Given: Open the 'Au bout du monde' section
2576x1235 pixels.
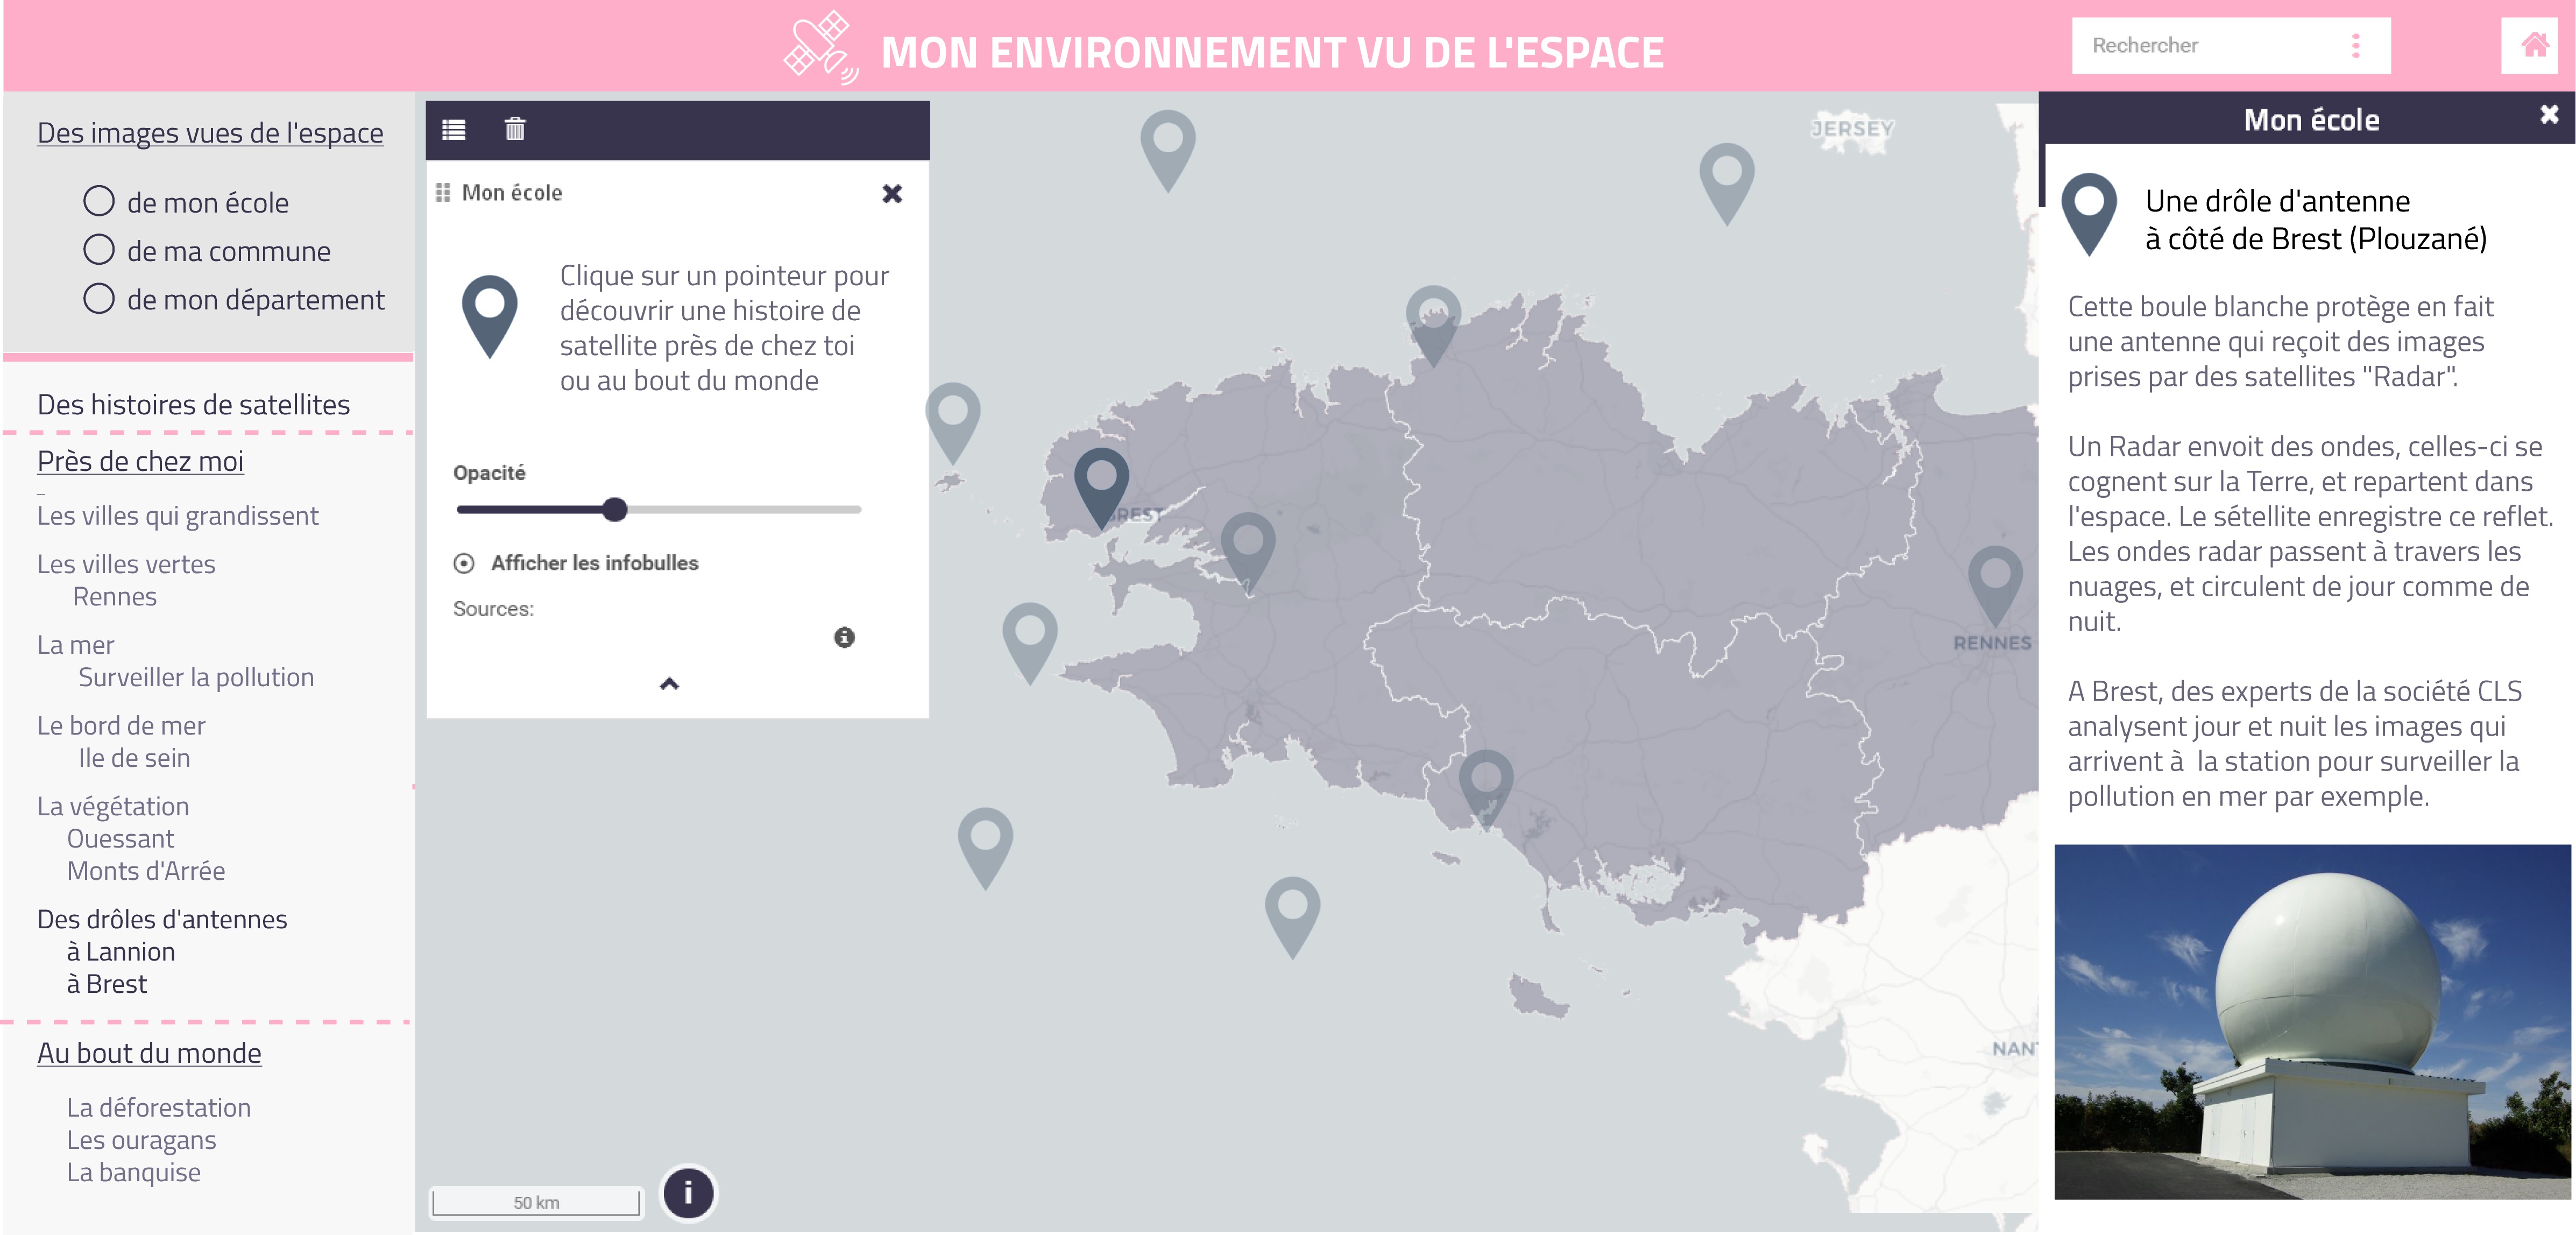Looking at the screenshot, I should (148, 1052).
